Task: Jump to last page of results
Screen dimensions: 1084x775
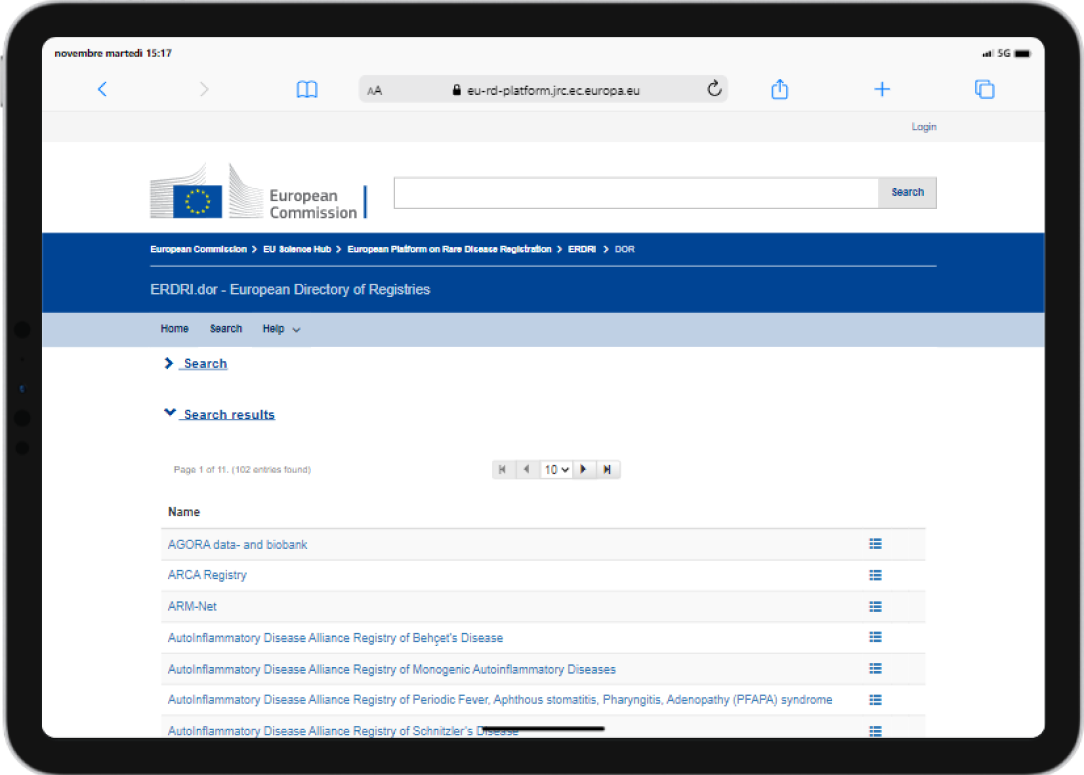Action: (608, 469)
